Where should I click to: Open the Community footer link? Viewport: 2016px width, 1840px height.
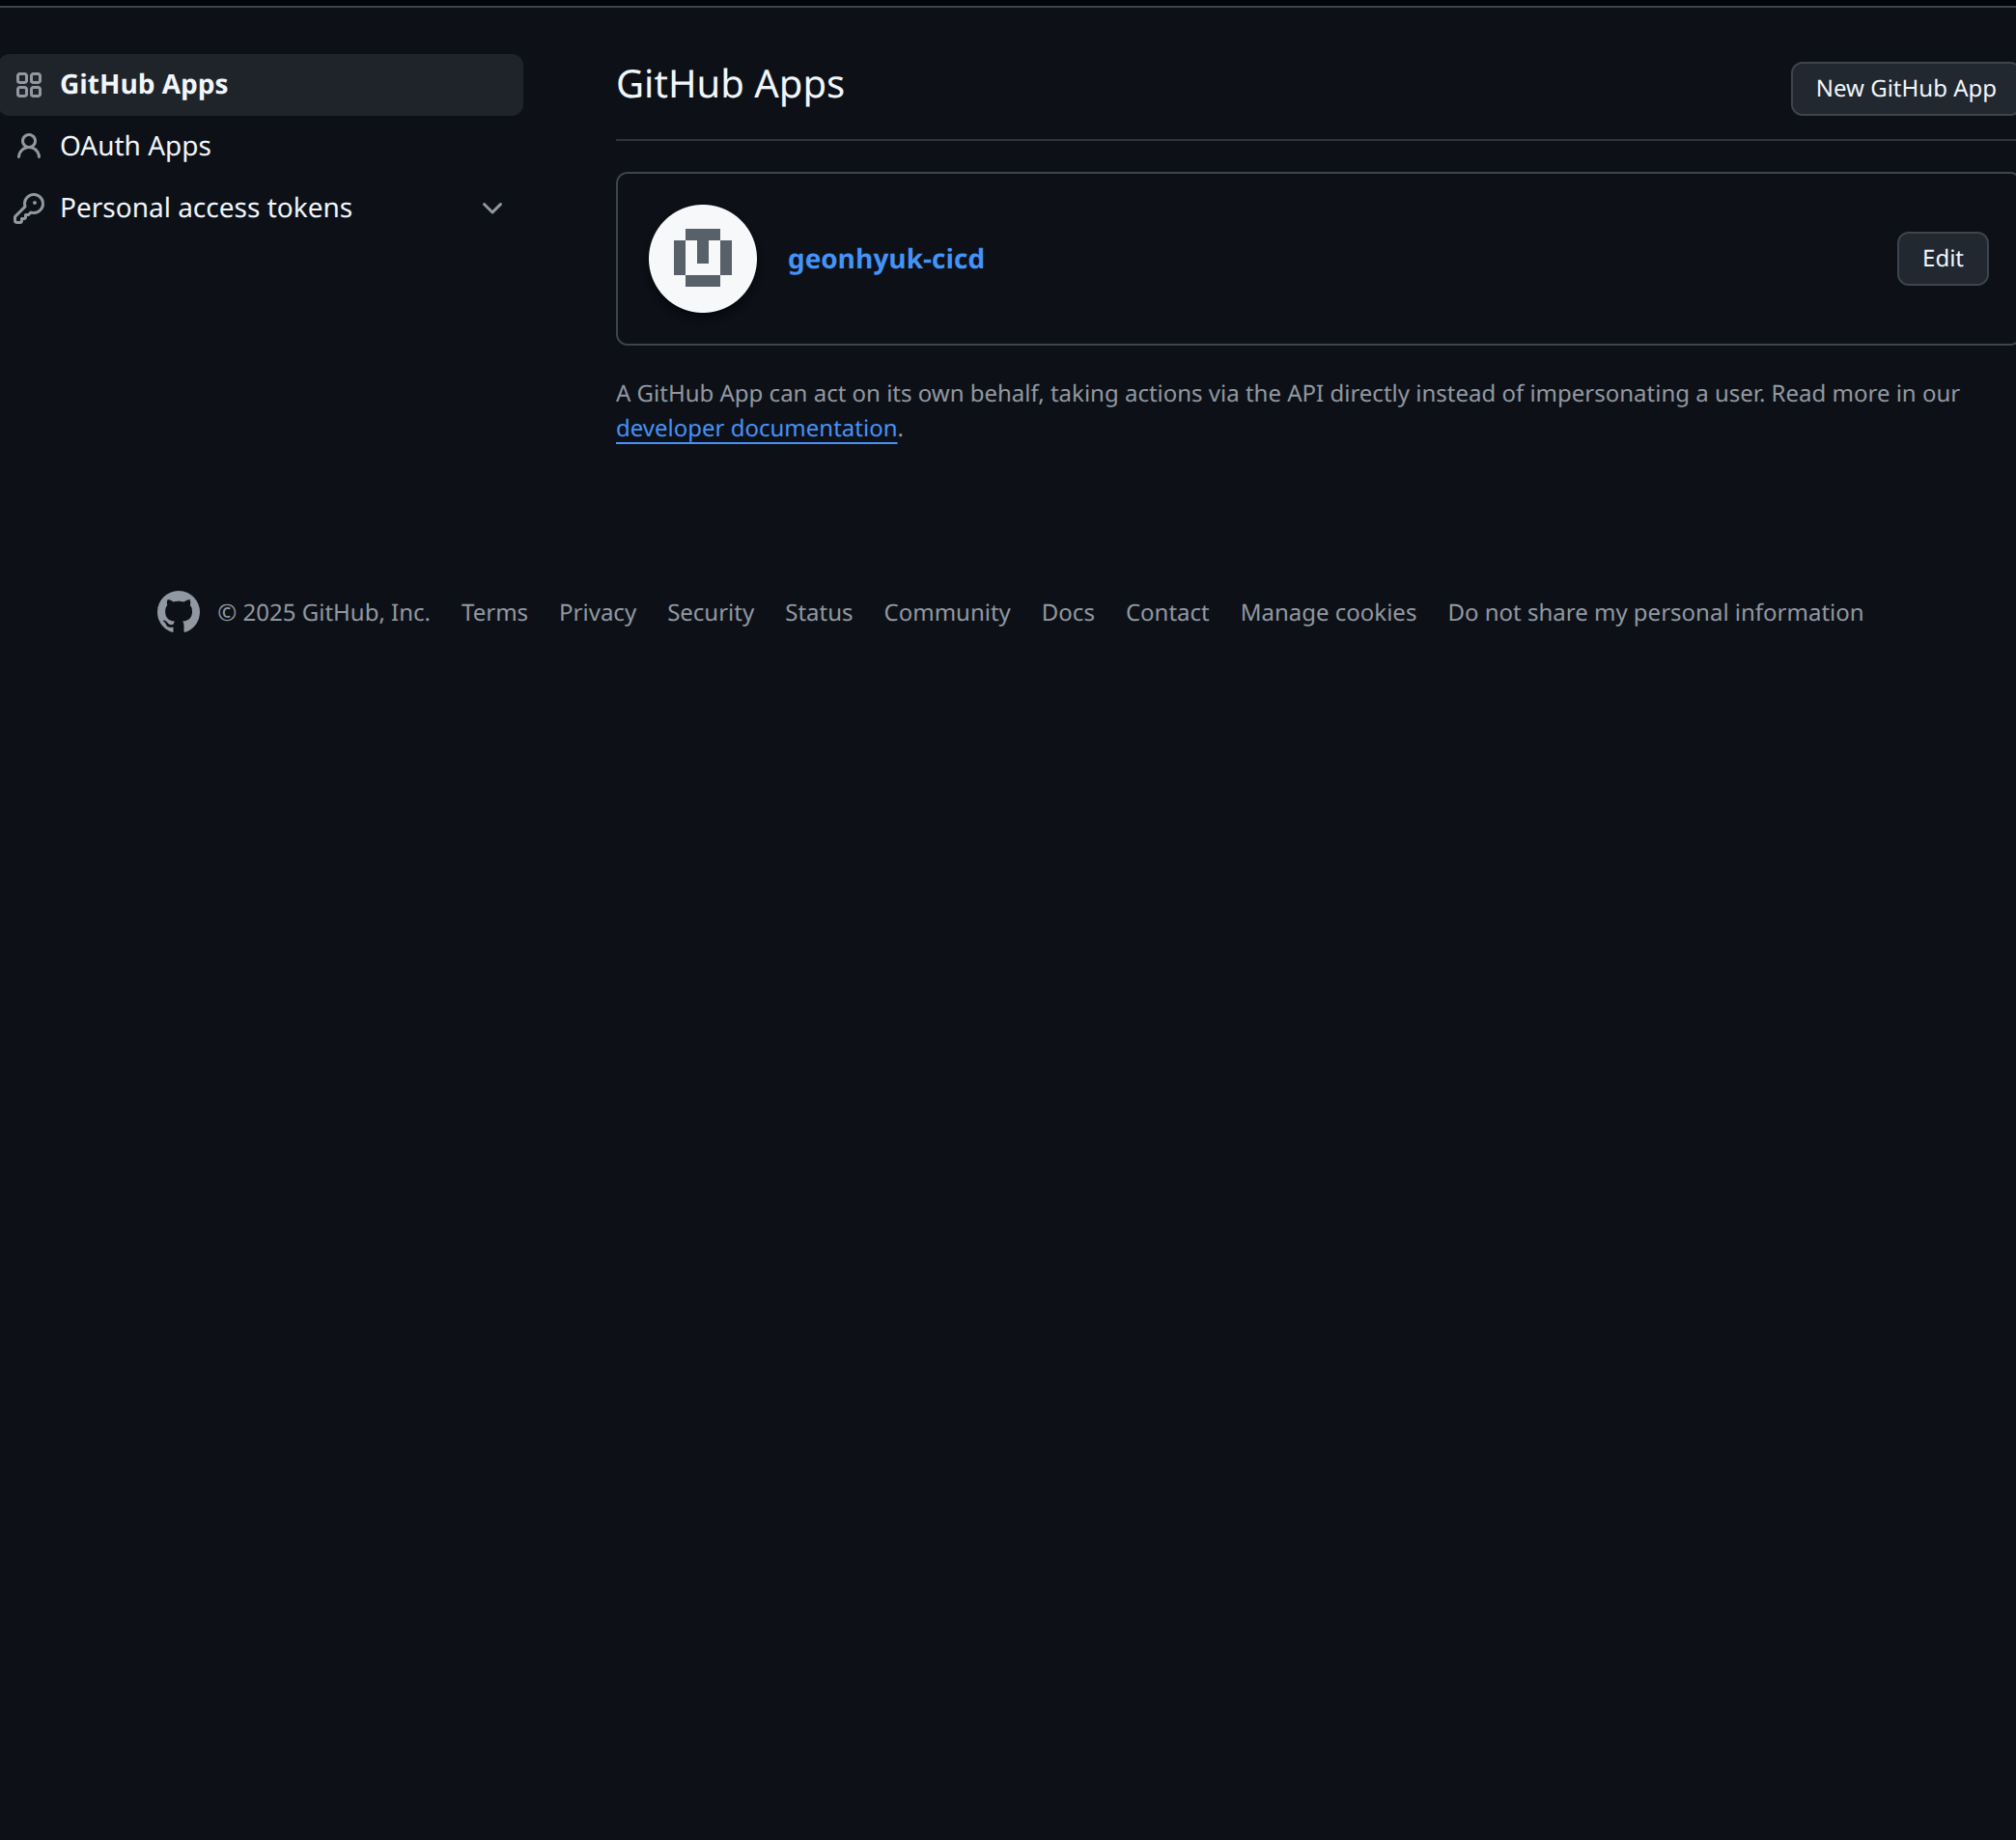click(947, 612)
